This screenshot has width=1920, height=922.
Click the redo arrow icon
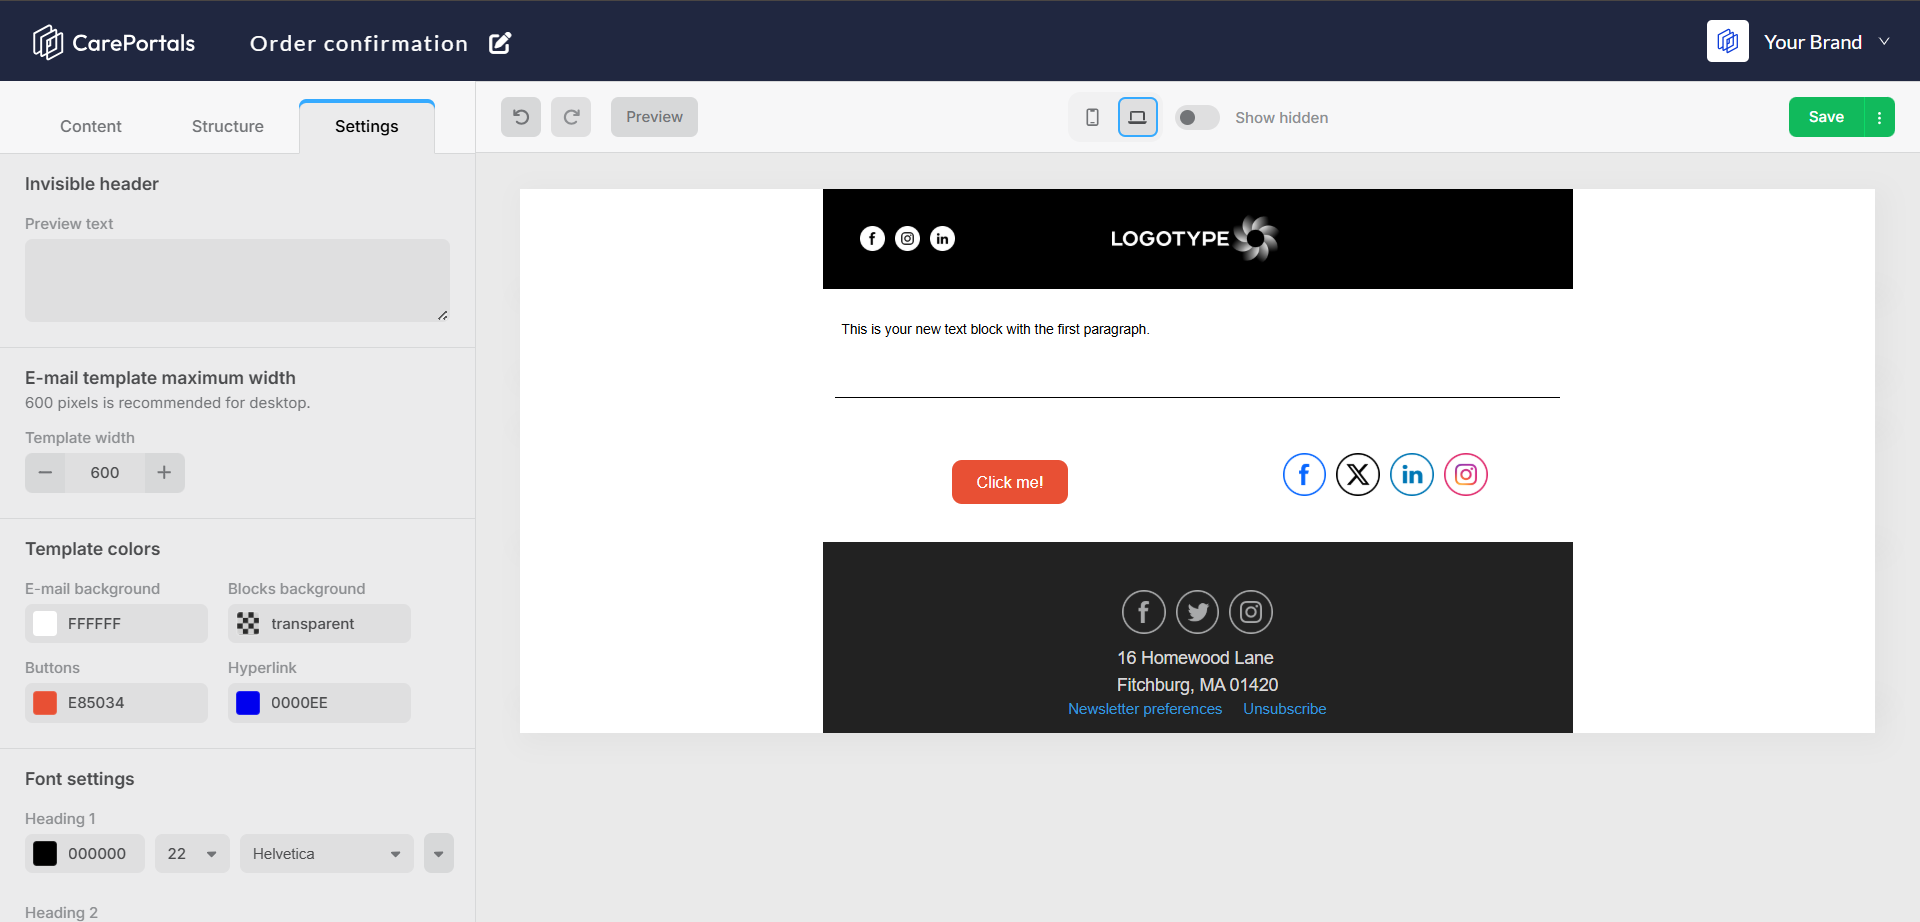[571, 117]
